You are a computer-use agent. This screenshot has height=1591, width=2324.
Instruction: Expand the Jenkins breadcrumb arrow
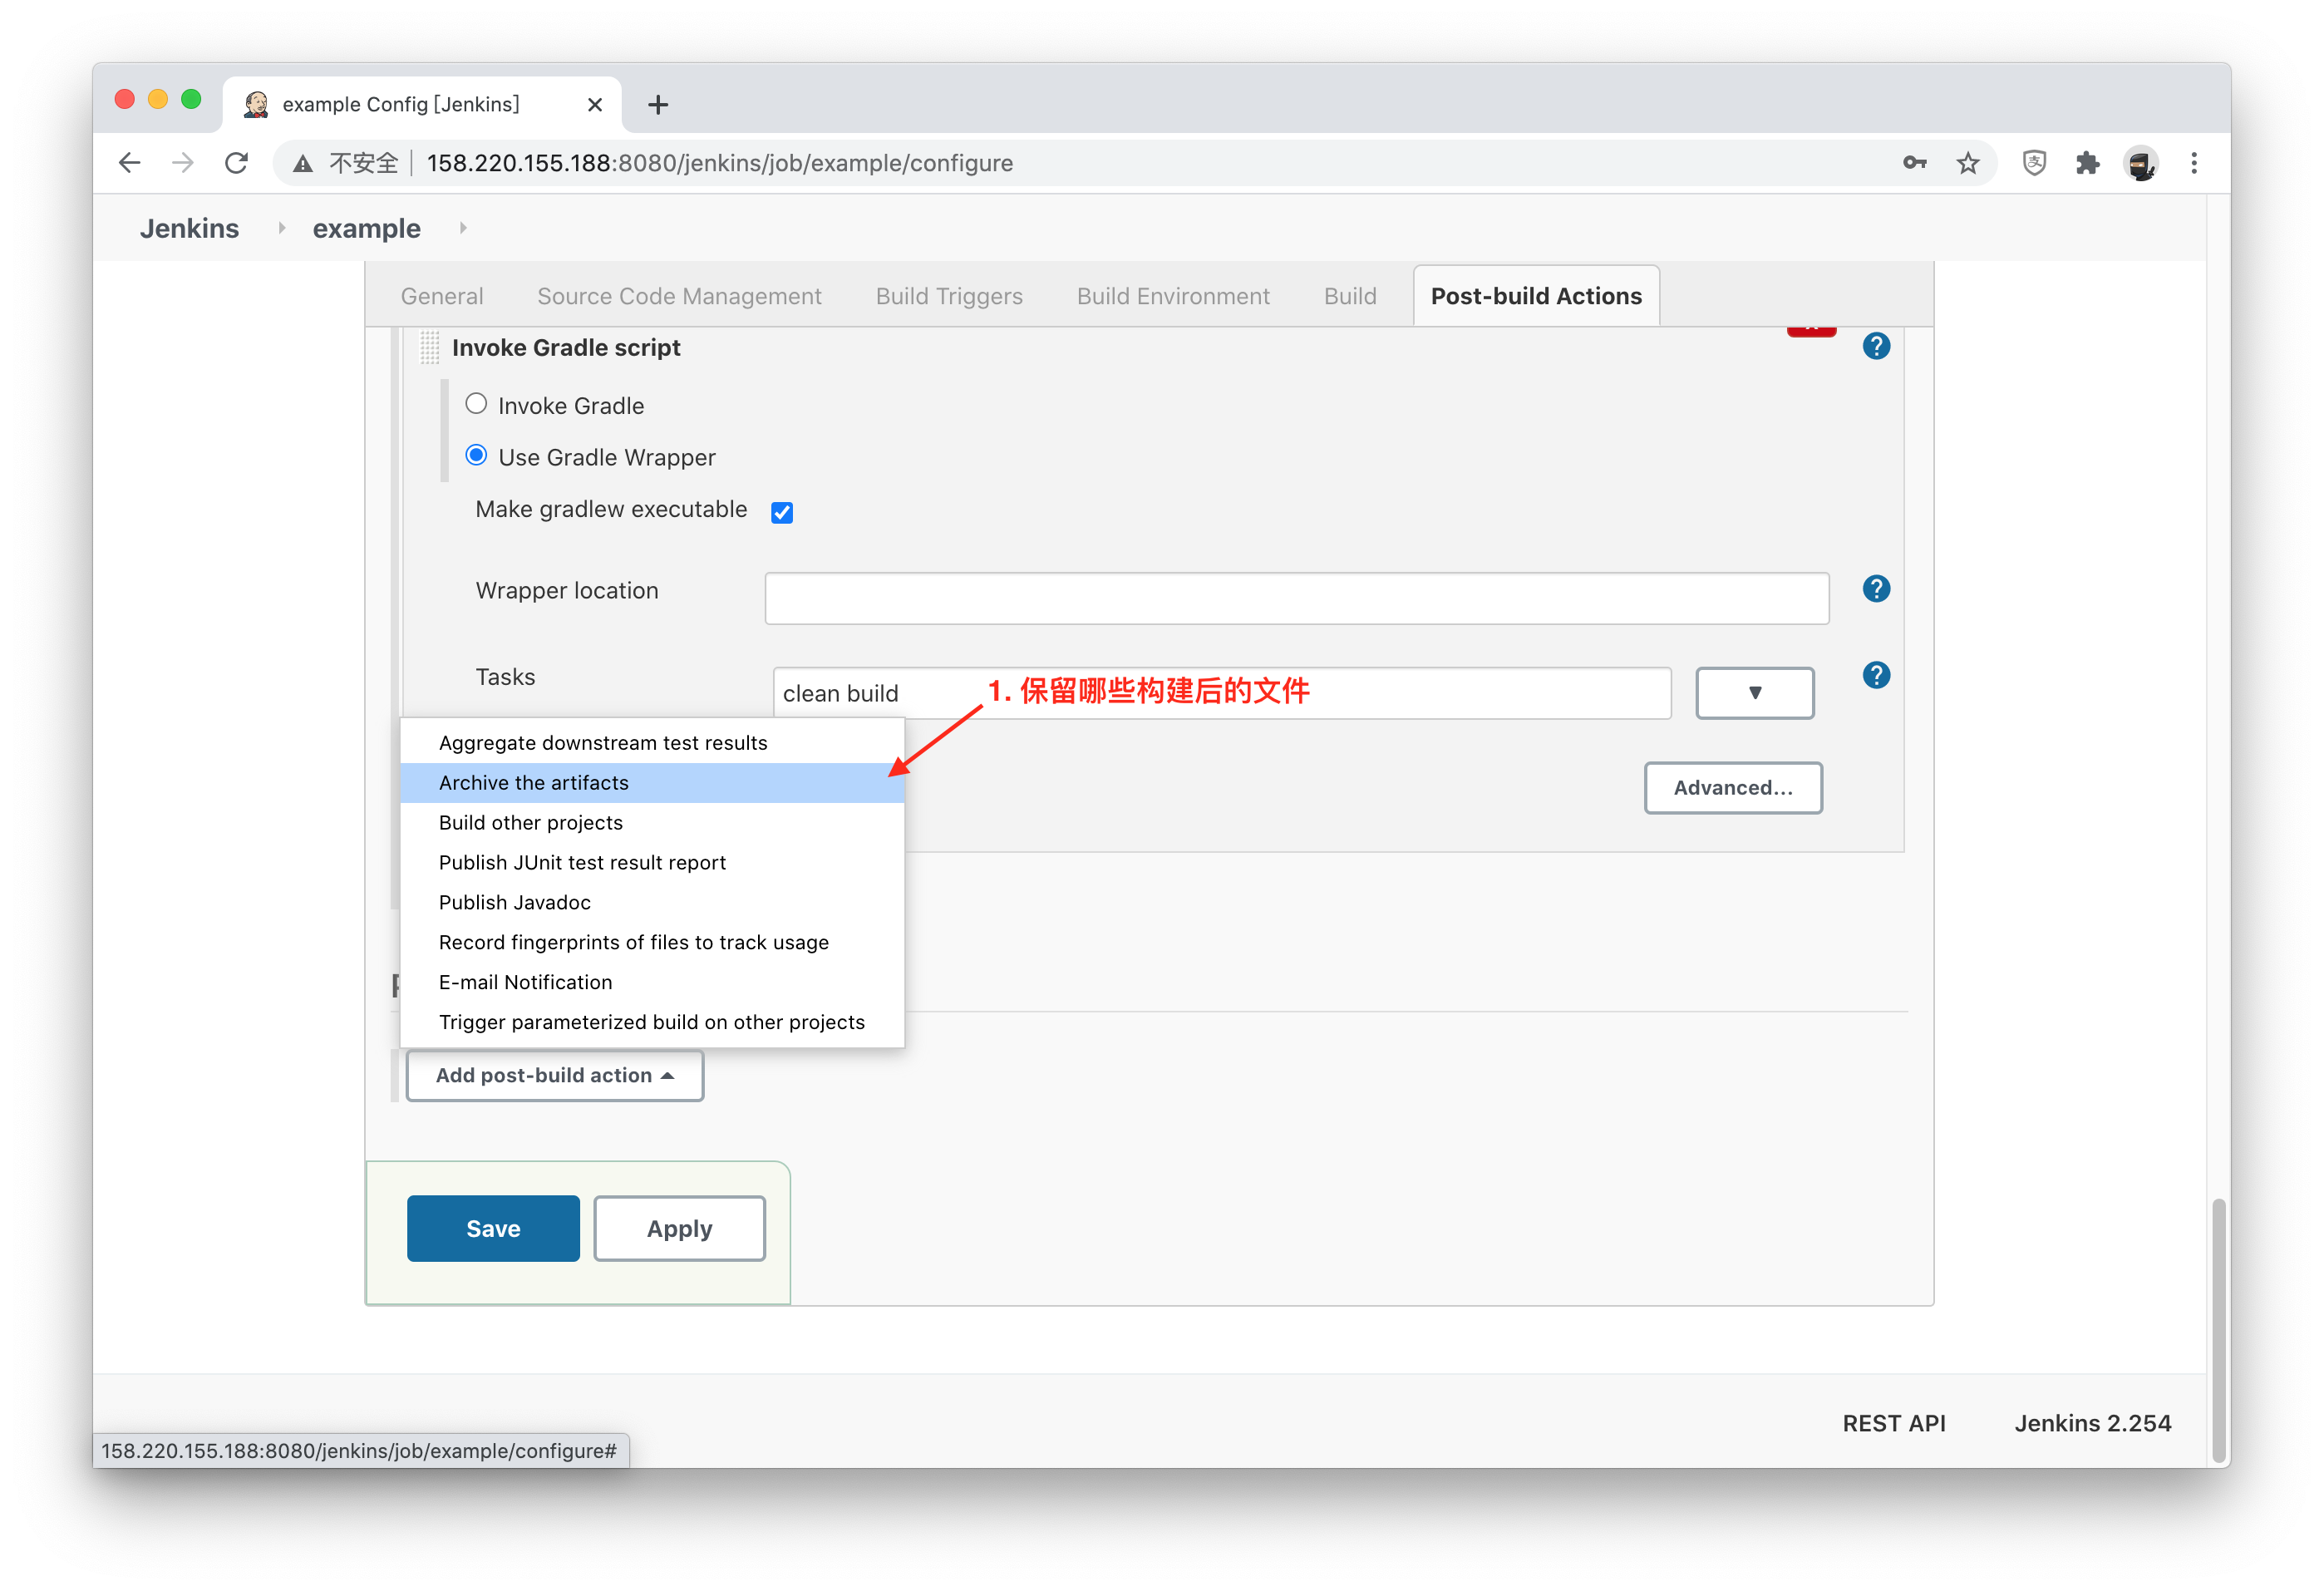[x=282, y=228]
